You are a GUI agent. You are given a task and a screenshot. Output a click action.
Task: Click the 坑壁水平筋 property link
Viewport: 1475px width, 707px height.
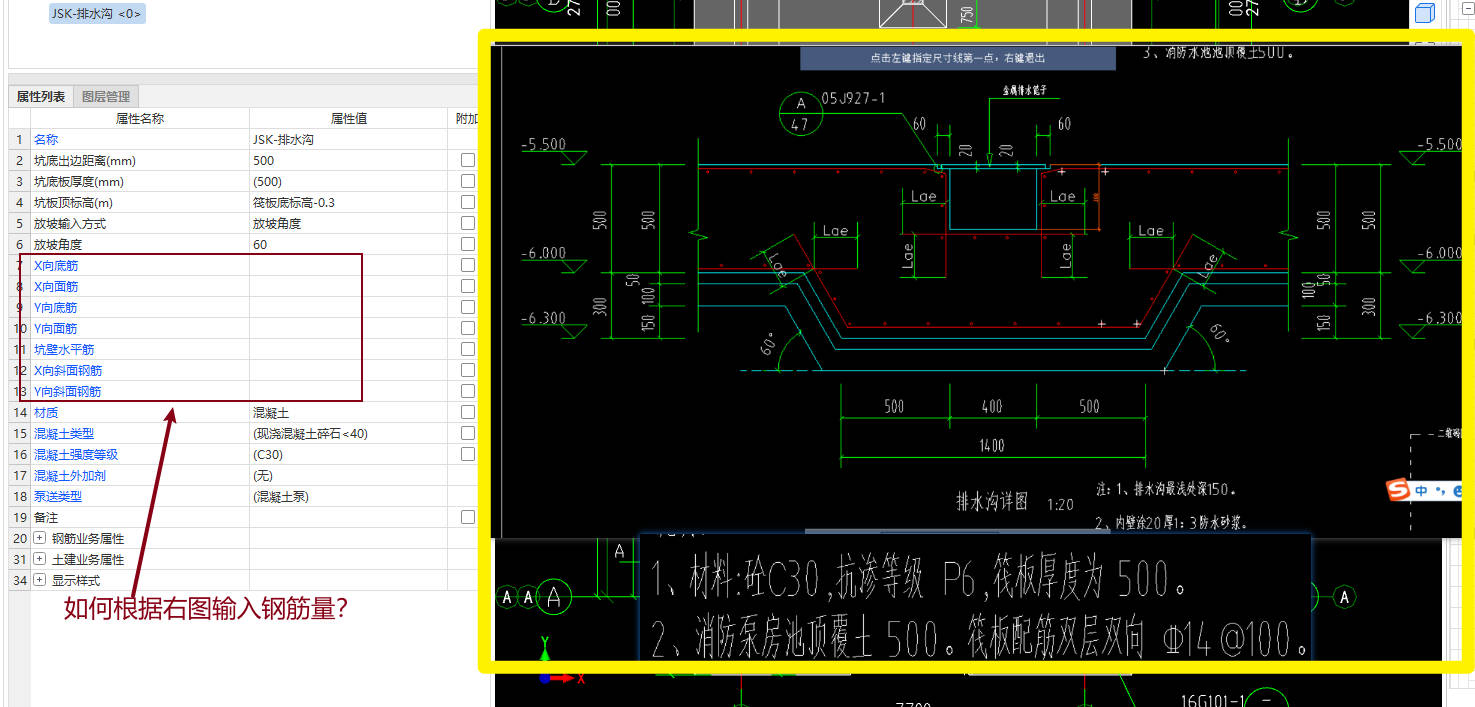coord(64,349)
